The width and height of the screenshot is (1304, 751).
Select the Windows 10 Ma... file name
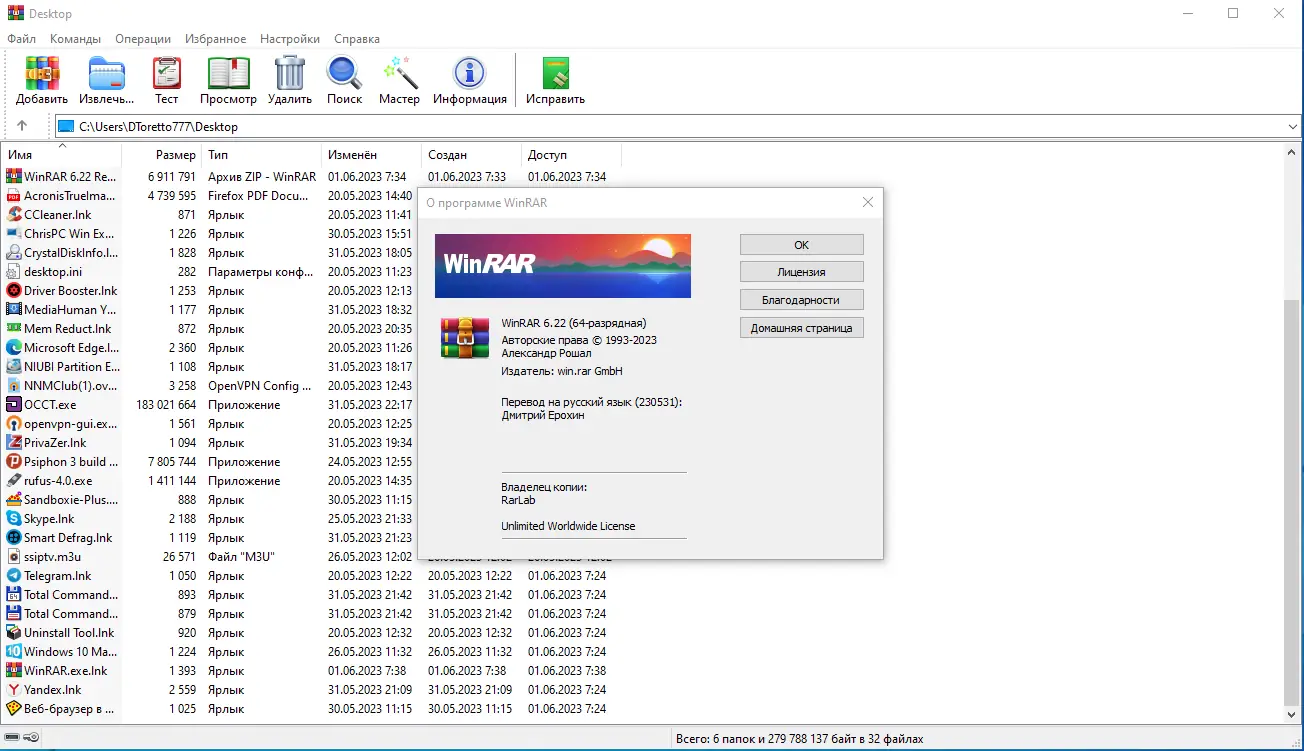pos(70,652)
